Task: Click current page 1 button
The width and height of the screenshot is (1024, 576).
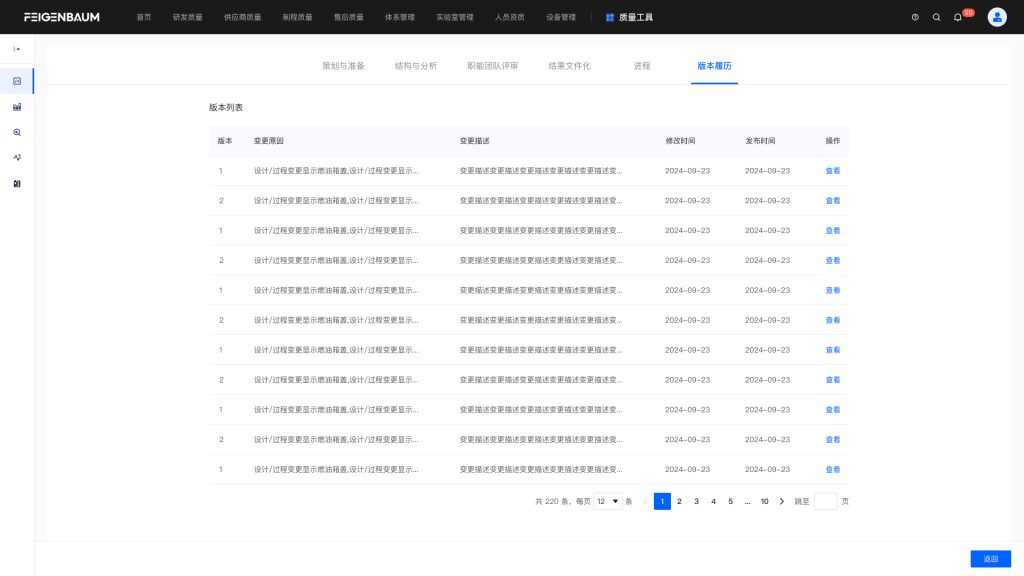Action: (x=662, y=502)
